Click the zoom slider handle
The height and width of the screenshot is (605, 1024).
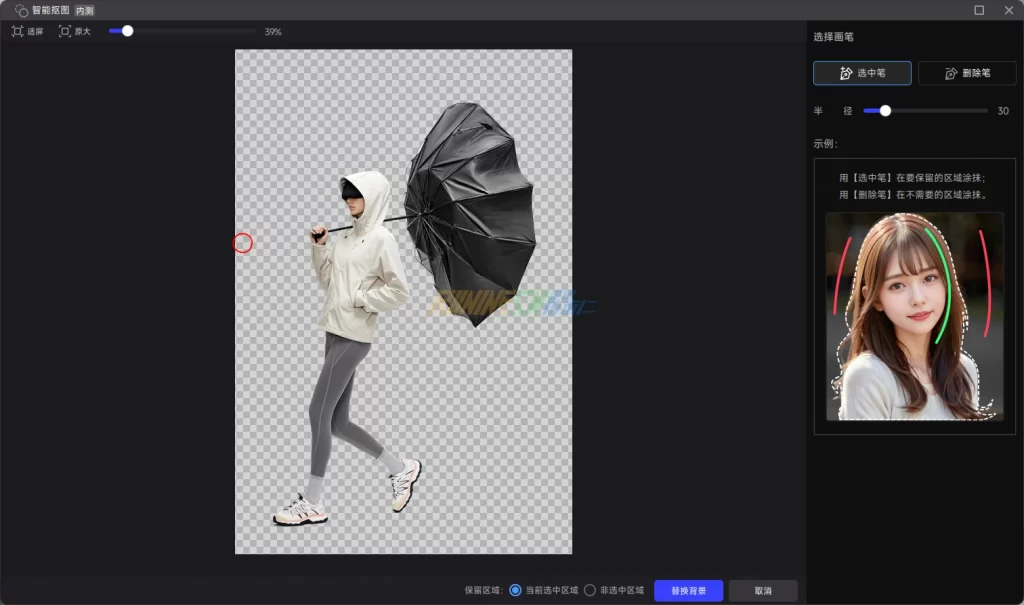(127, 31)
